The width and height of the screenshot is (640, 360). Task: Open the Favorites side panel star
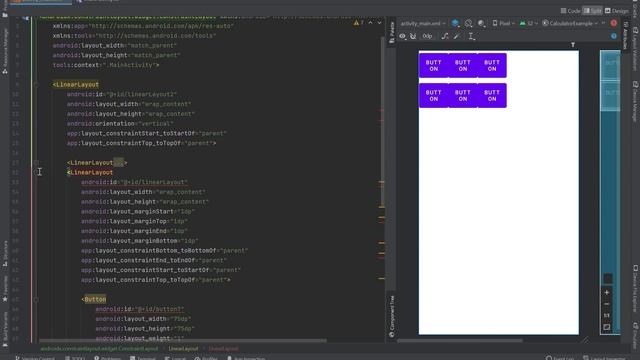tap(5, 289)
